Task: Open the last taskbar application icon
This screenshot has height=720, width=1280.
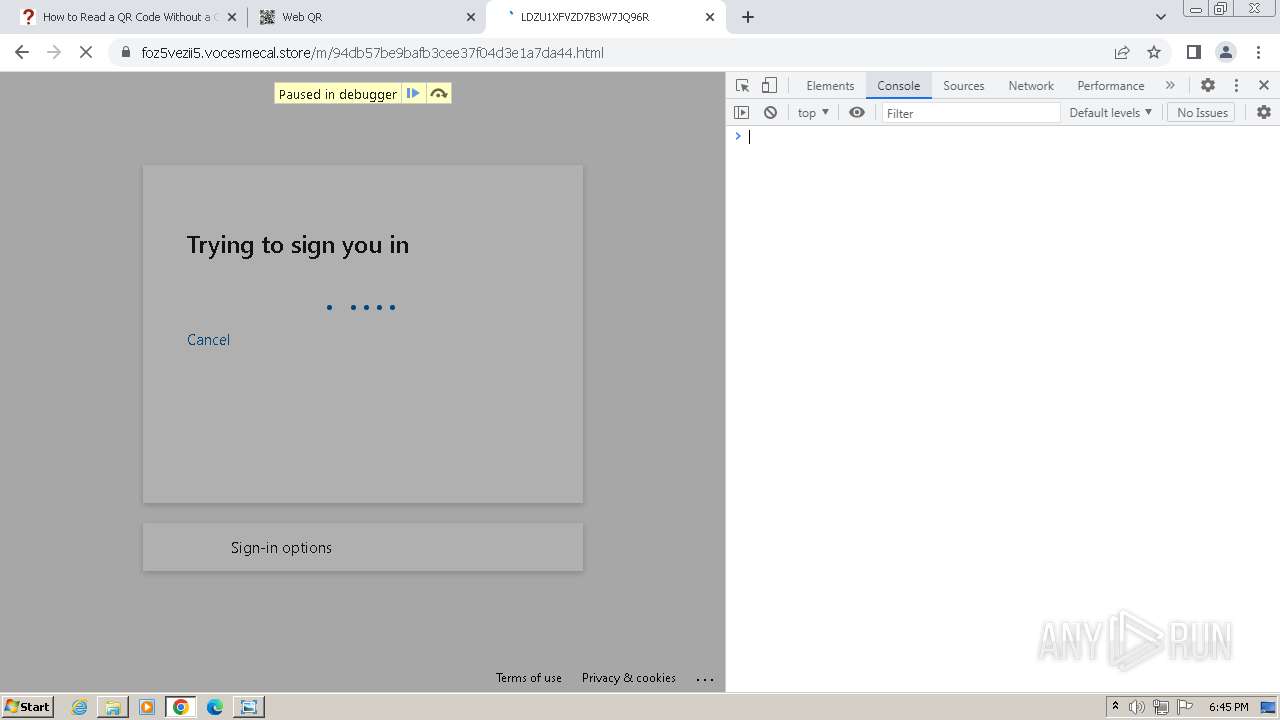Action: click(x=248, y=707)
